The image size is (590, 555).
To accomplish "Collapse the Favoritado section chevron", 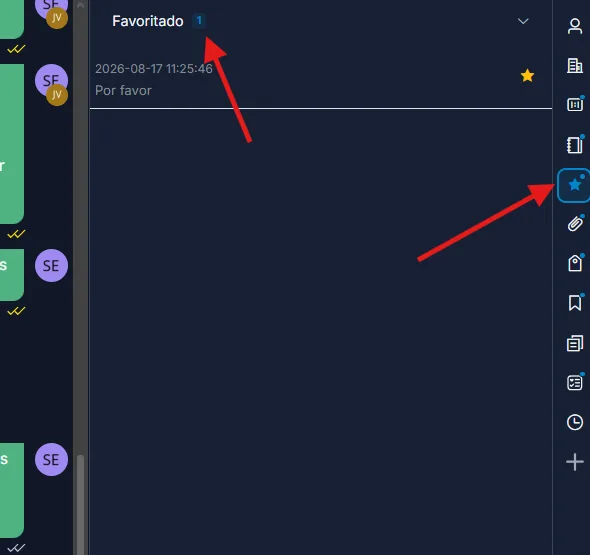I will 523,21.
